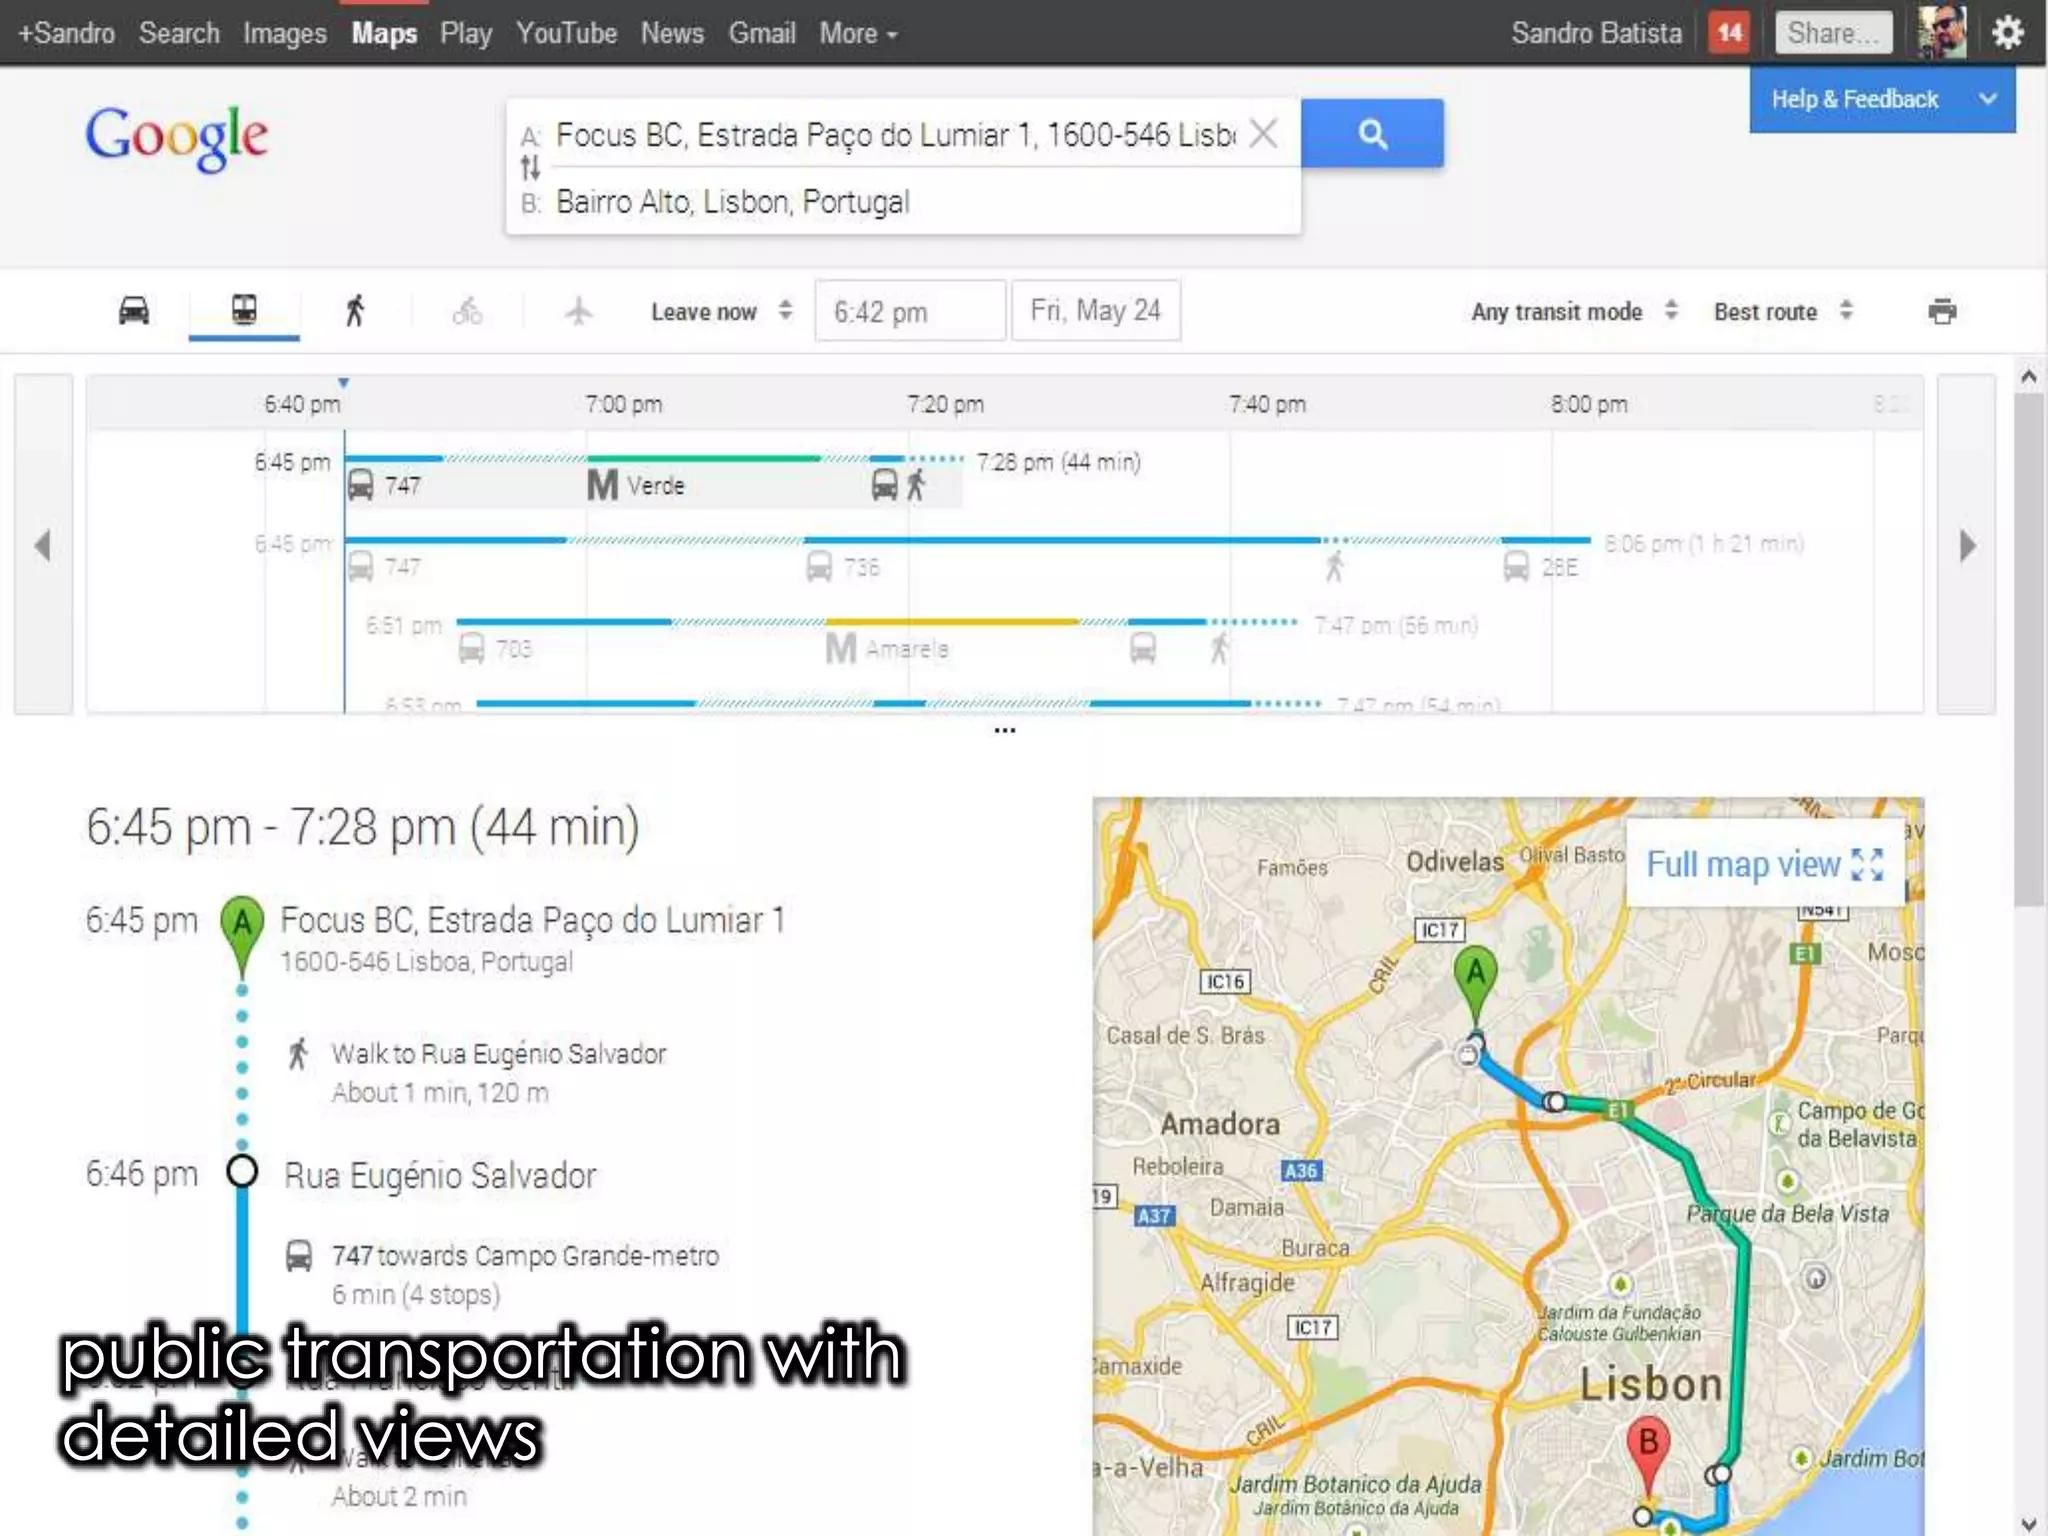Click destination field Bairro Alto
Screen dimensions: 2048x1536
tap(732, 202)
